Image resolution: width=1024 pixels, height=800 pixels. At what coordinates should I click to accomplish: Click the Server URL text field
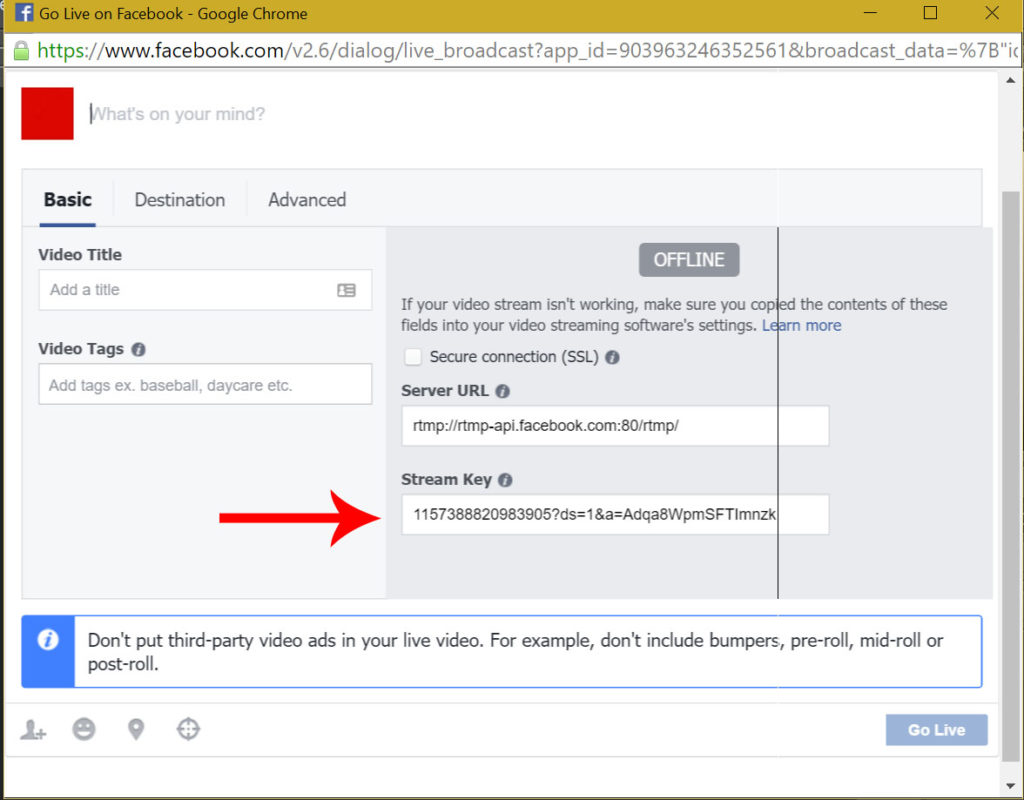click(615, 426)
